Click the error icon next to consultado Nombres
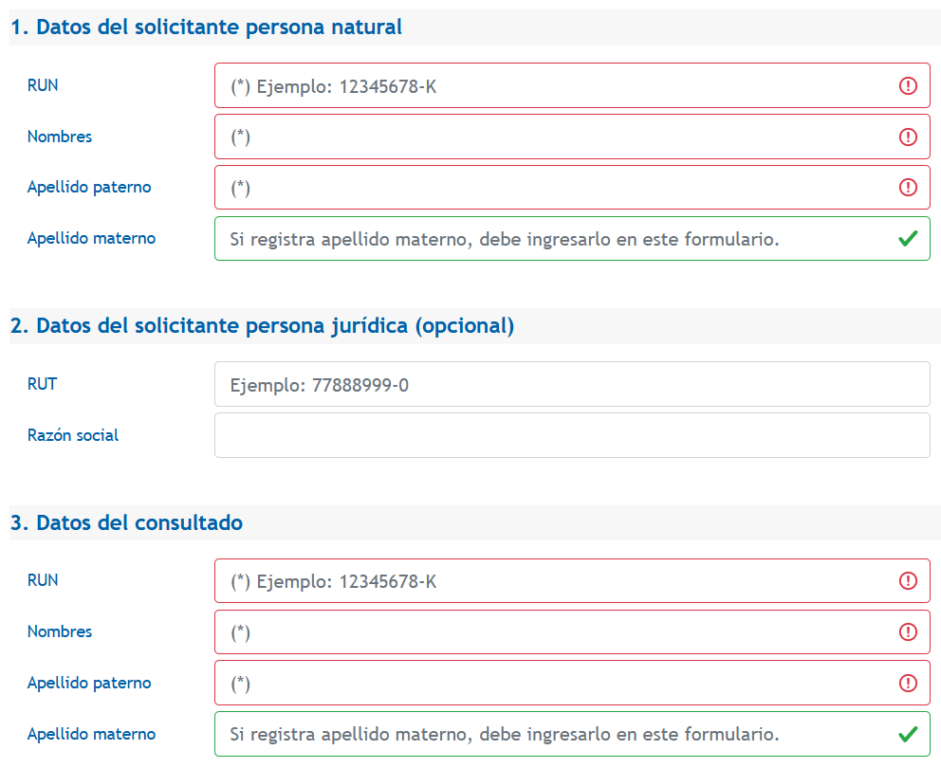Screen dimensions: 941x768 (908, 631)
